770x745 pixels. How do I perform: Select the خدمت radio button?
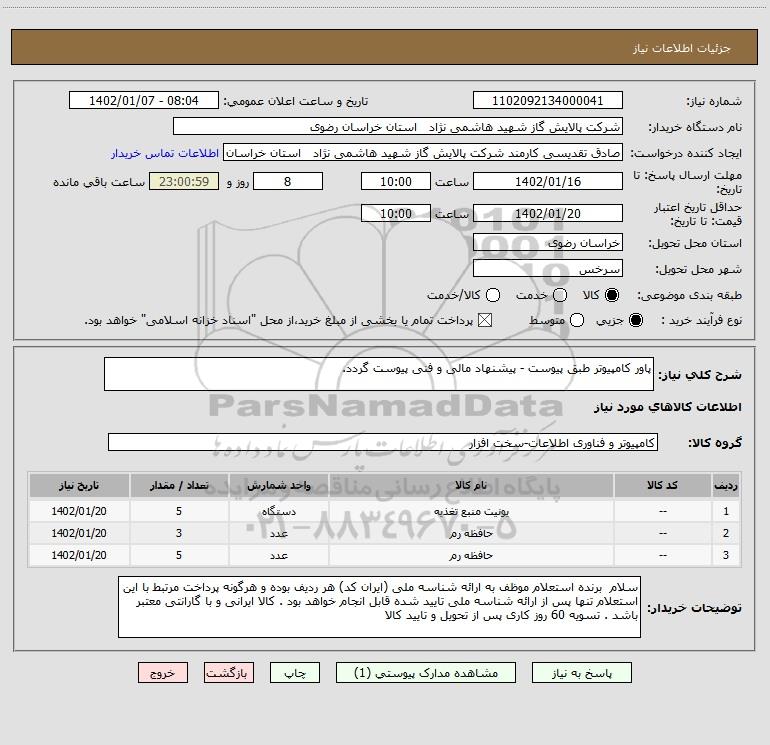(560, 295)
